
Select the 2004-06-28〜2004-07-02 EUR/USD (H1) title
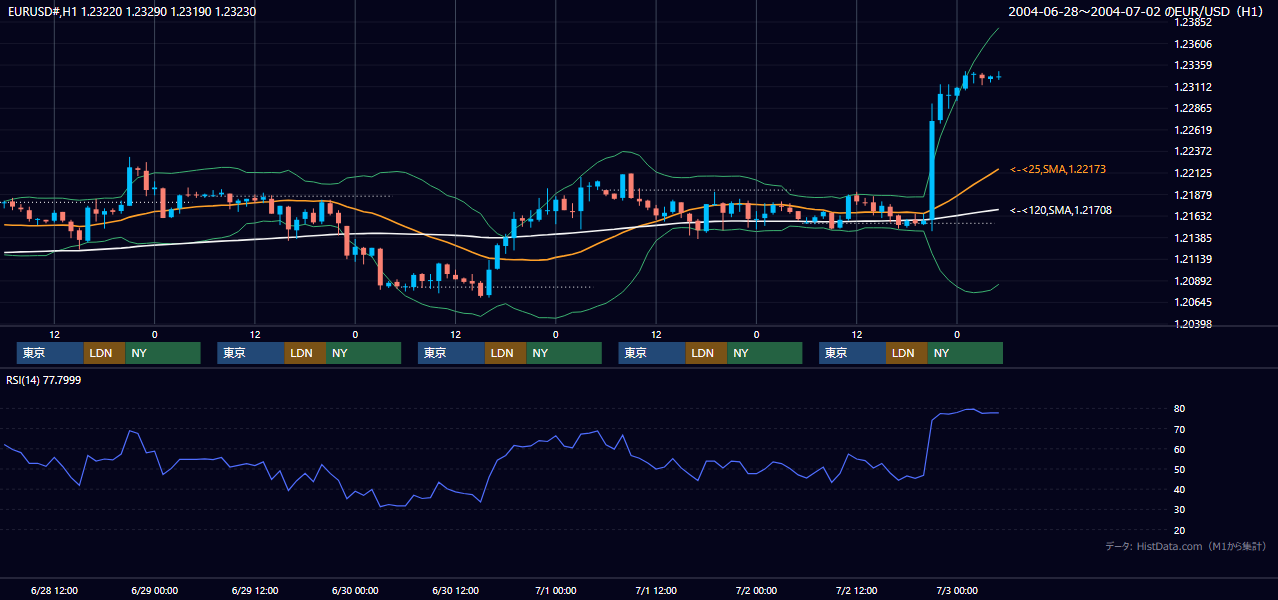pos(1138,12)
